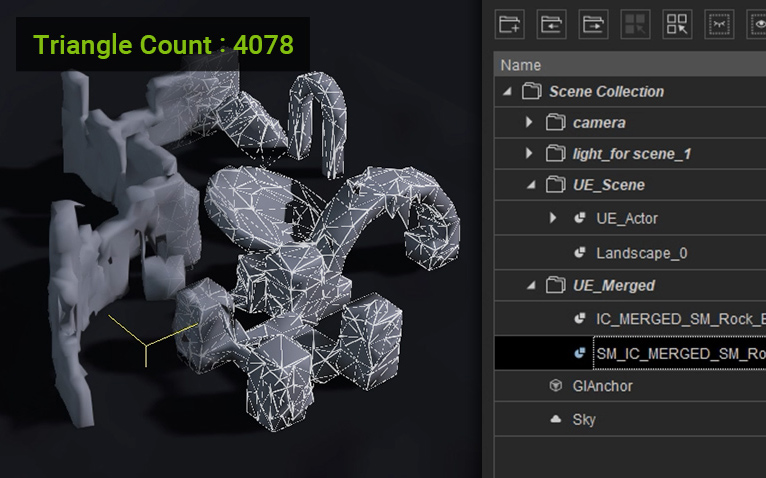Click the select objects grid cursor icon
This screenshot has width=766, height=478.
point(677,24)
